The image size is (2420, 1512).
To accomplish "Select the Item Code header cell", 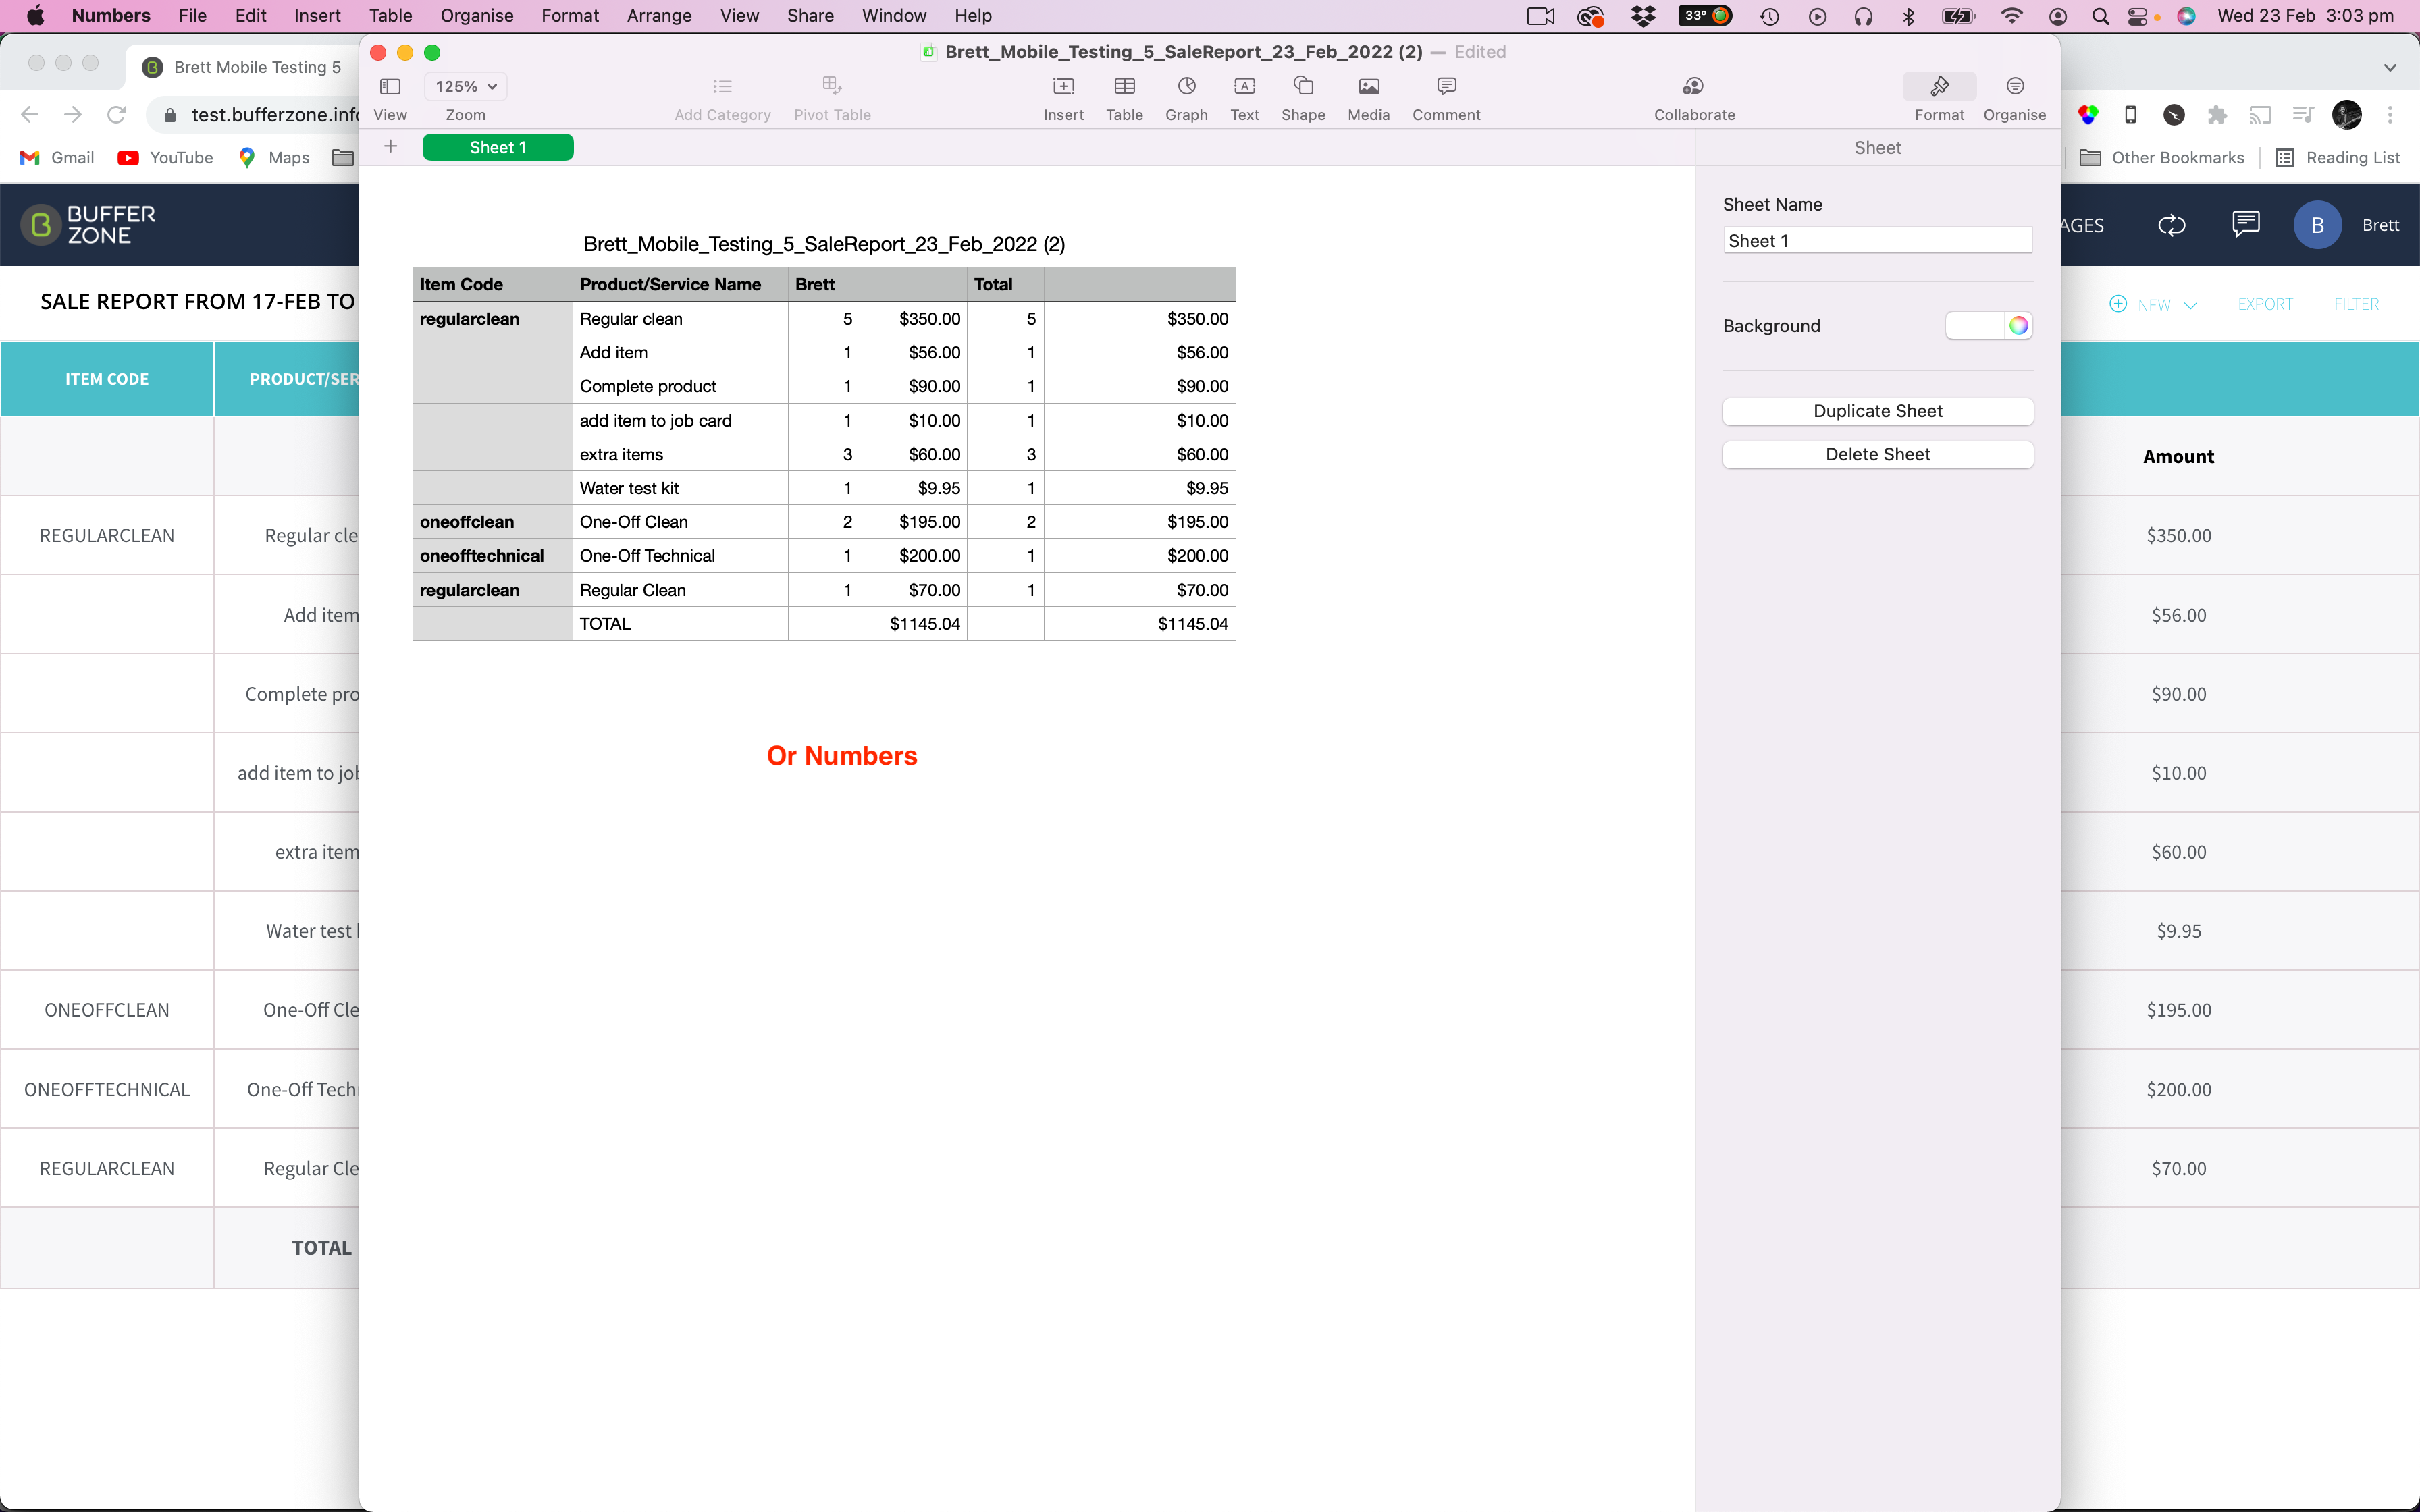I will [492, 284].
